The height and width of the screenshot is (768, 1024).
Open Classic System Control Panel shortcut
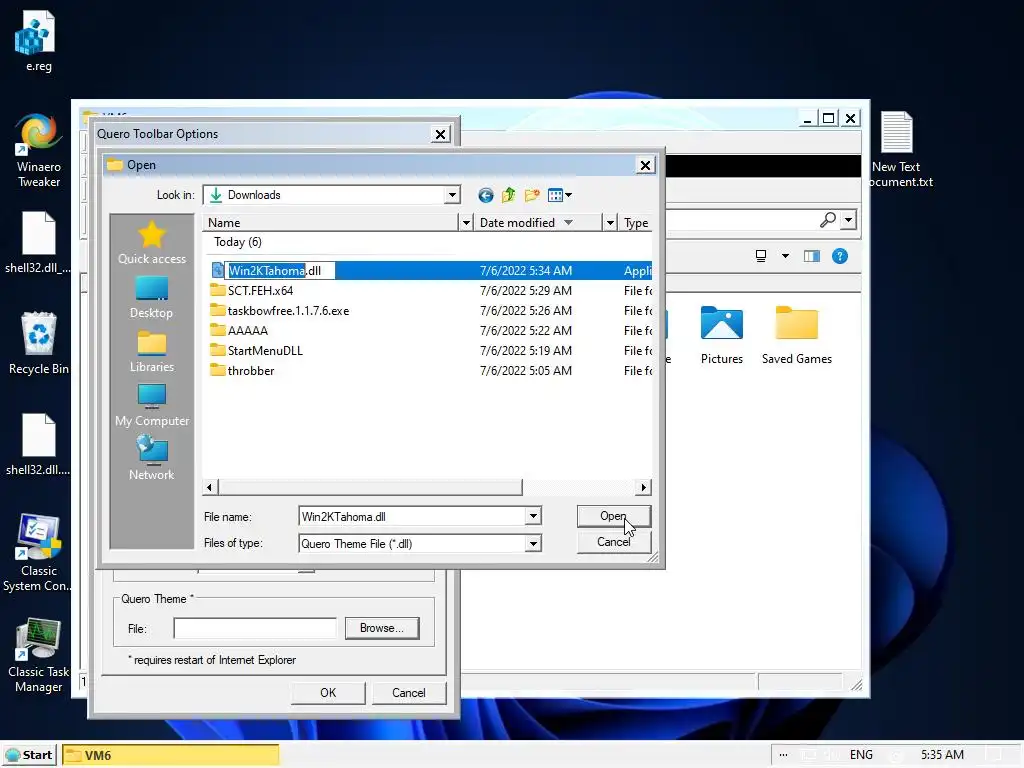click(37, 552)
